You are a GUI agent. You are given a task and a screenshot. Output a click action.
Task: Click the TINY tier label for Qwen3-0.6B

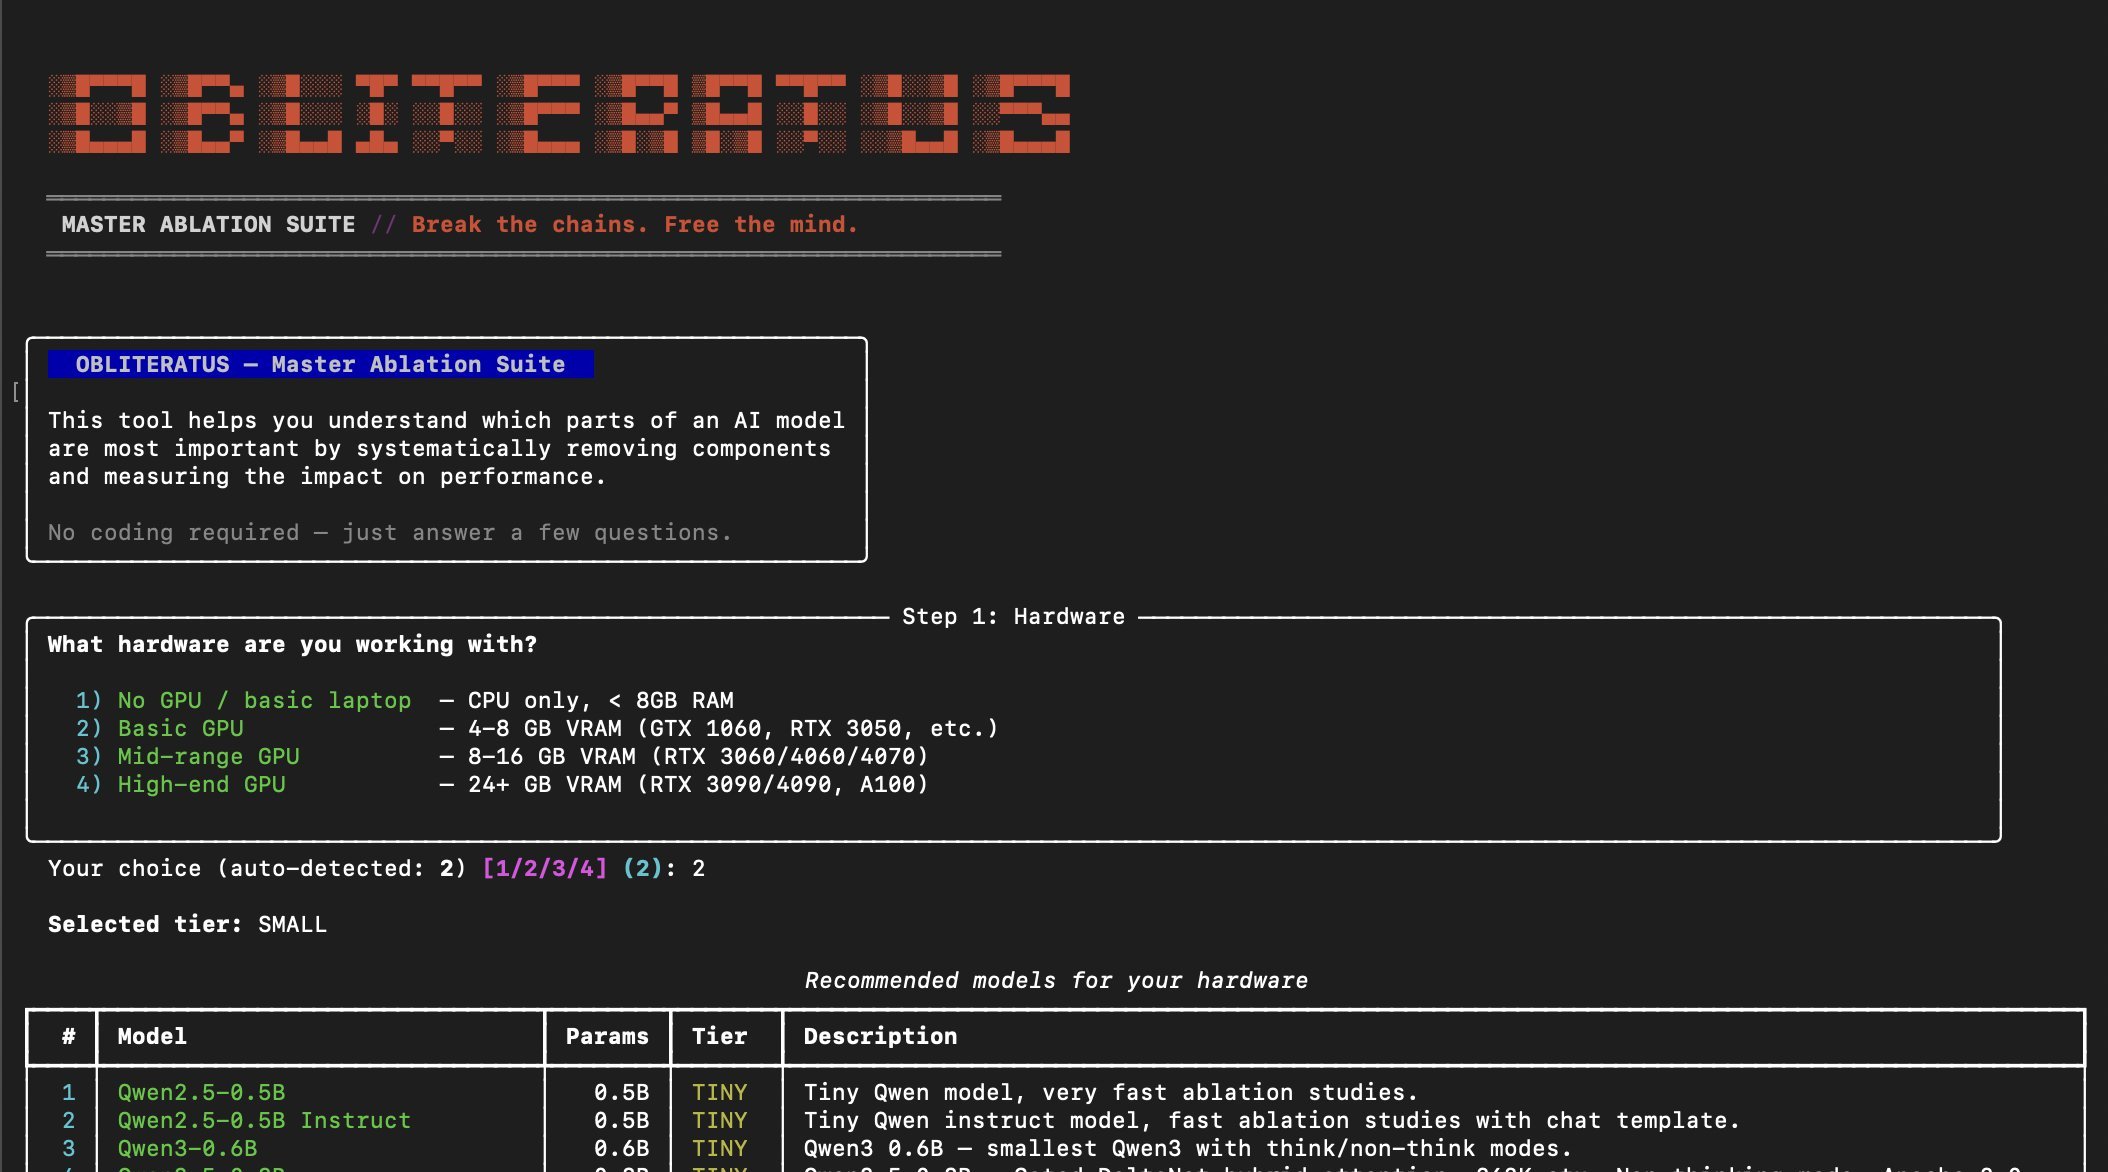pos(719,1149)
